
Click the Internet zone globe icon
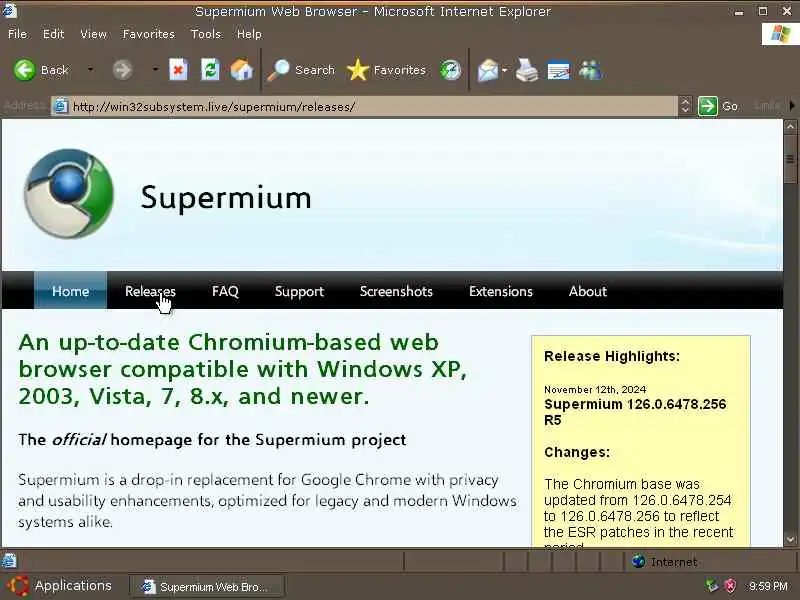(x=638, y=561)
